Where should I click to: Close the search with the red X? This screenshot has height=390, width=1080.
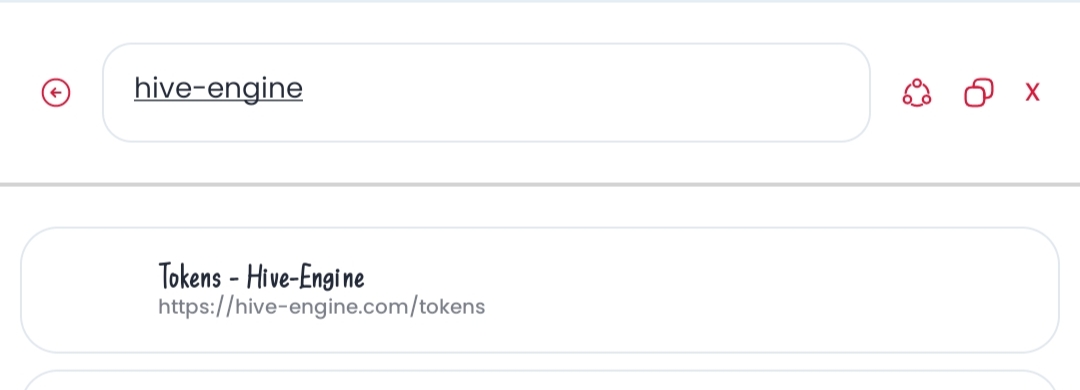1032,92
